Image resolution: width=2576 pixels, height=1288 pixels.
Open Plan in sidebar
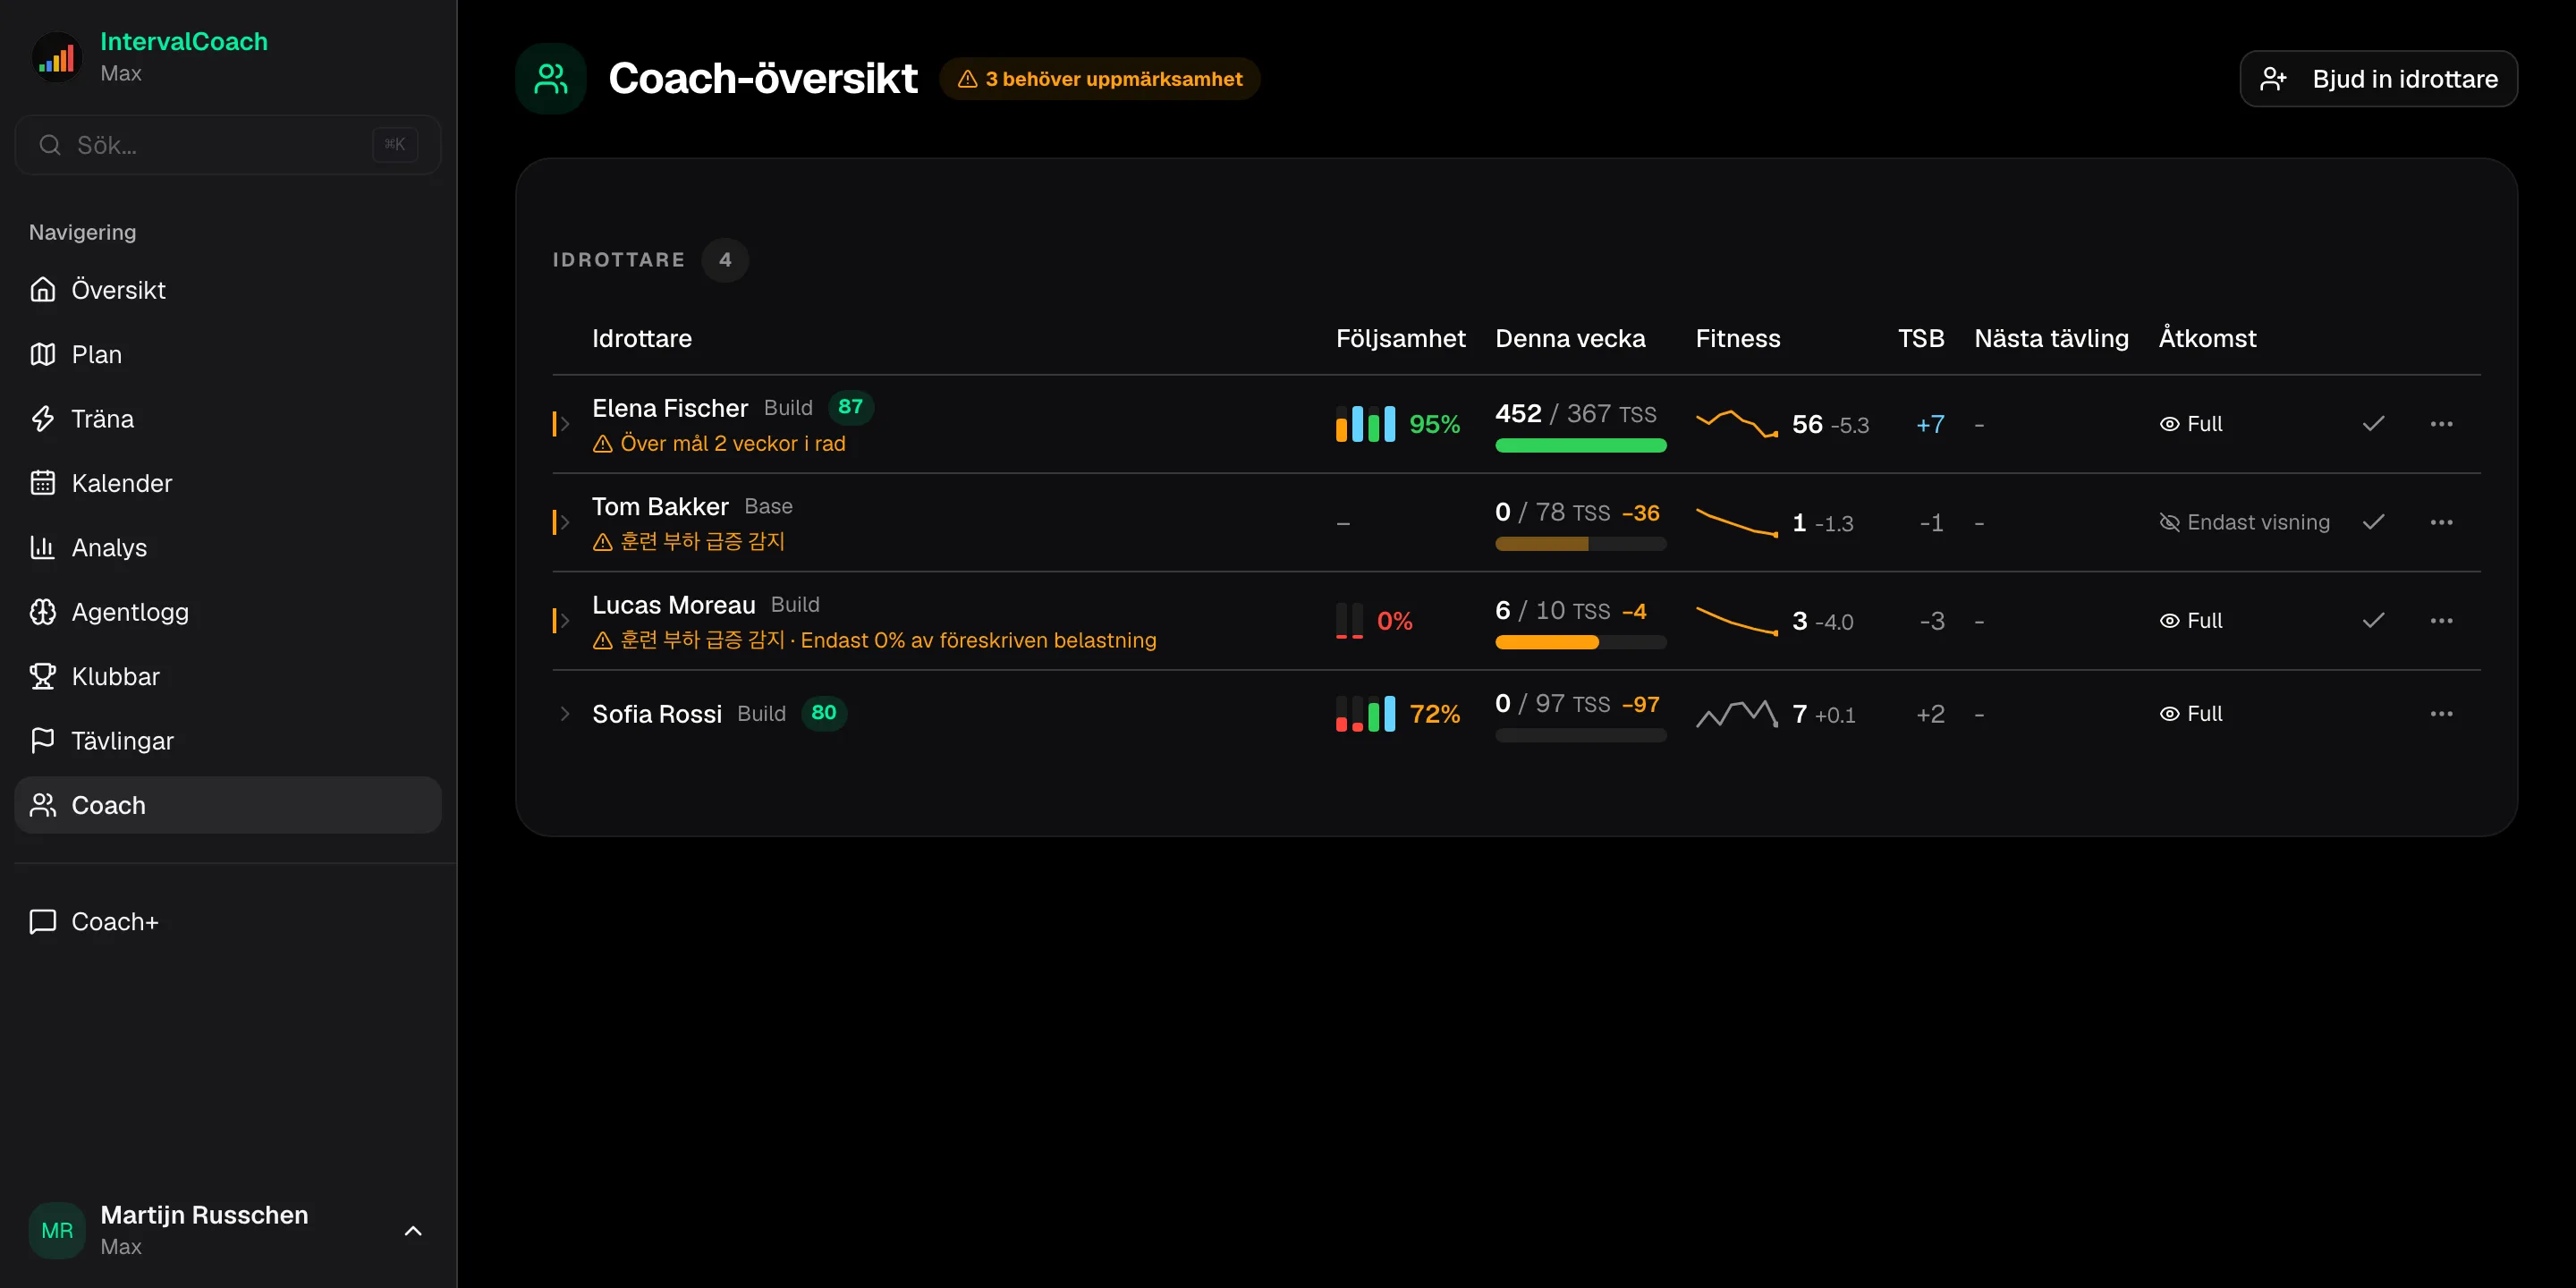[228, 354]
